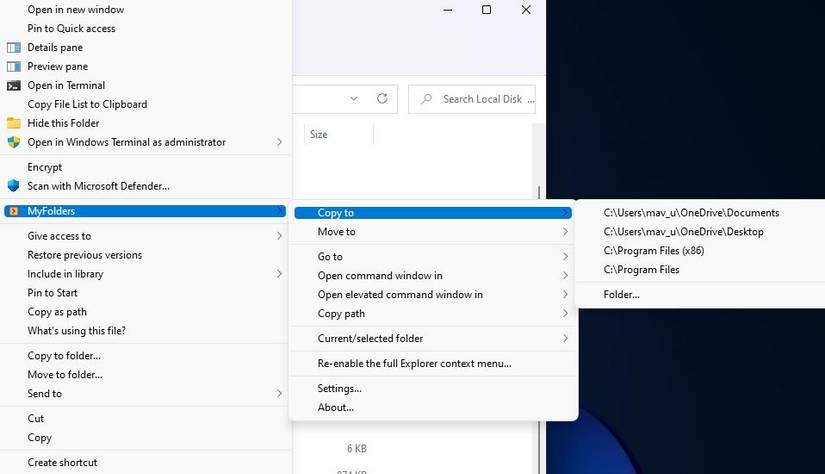Copy to OneDrive\Desktop folder path
Screen dimensions: 825x474
point(683,231)
